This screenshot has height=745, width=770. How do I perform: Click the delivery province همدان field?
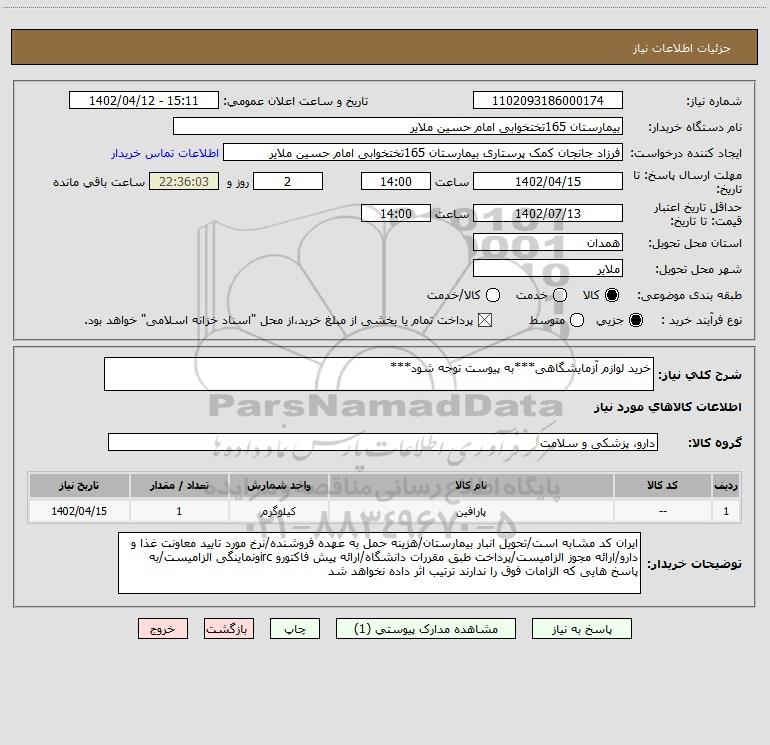[x=548, y=243]
